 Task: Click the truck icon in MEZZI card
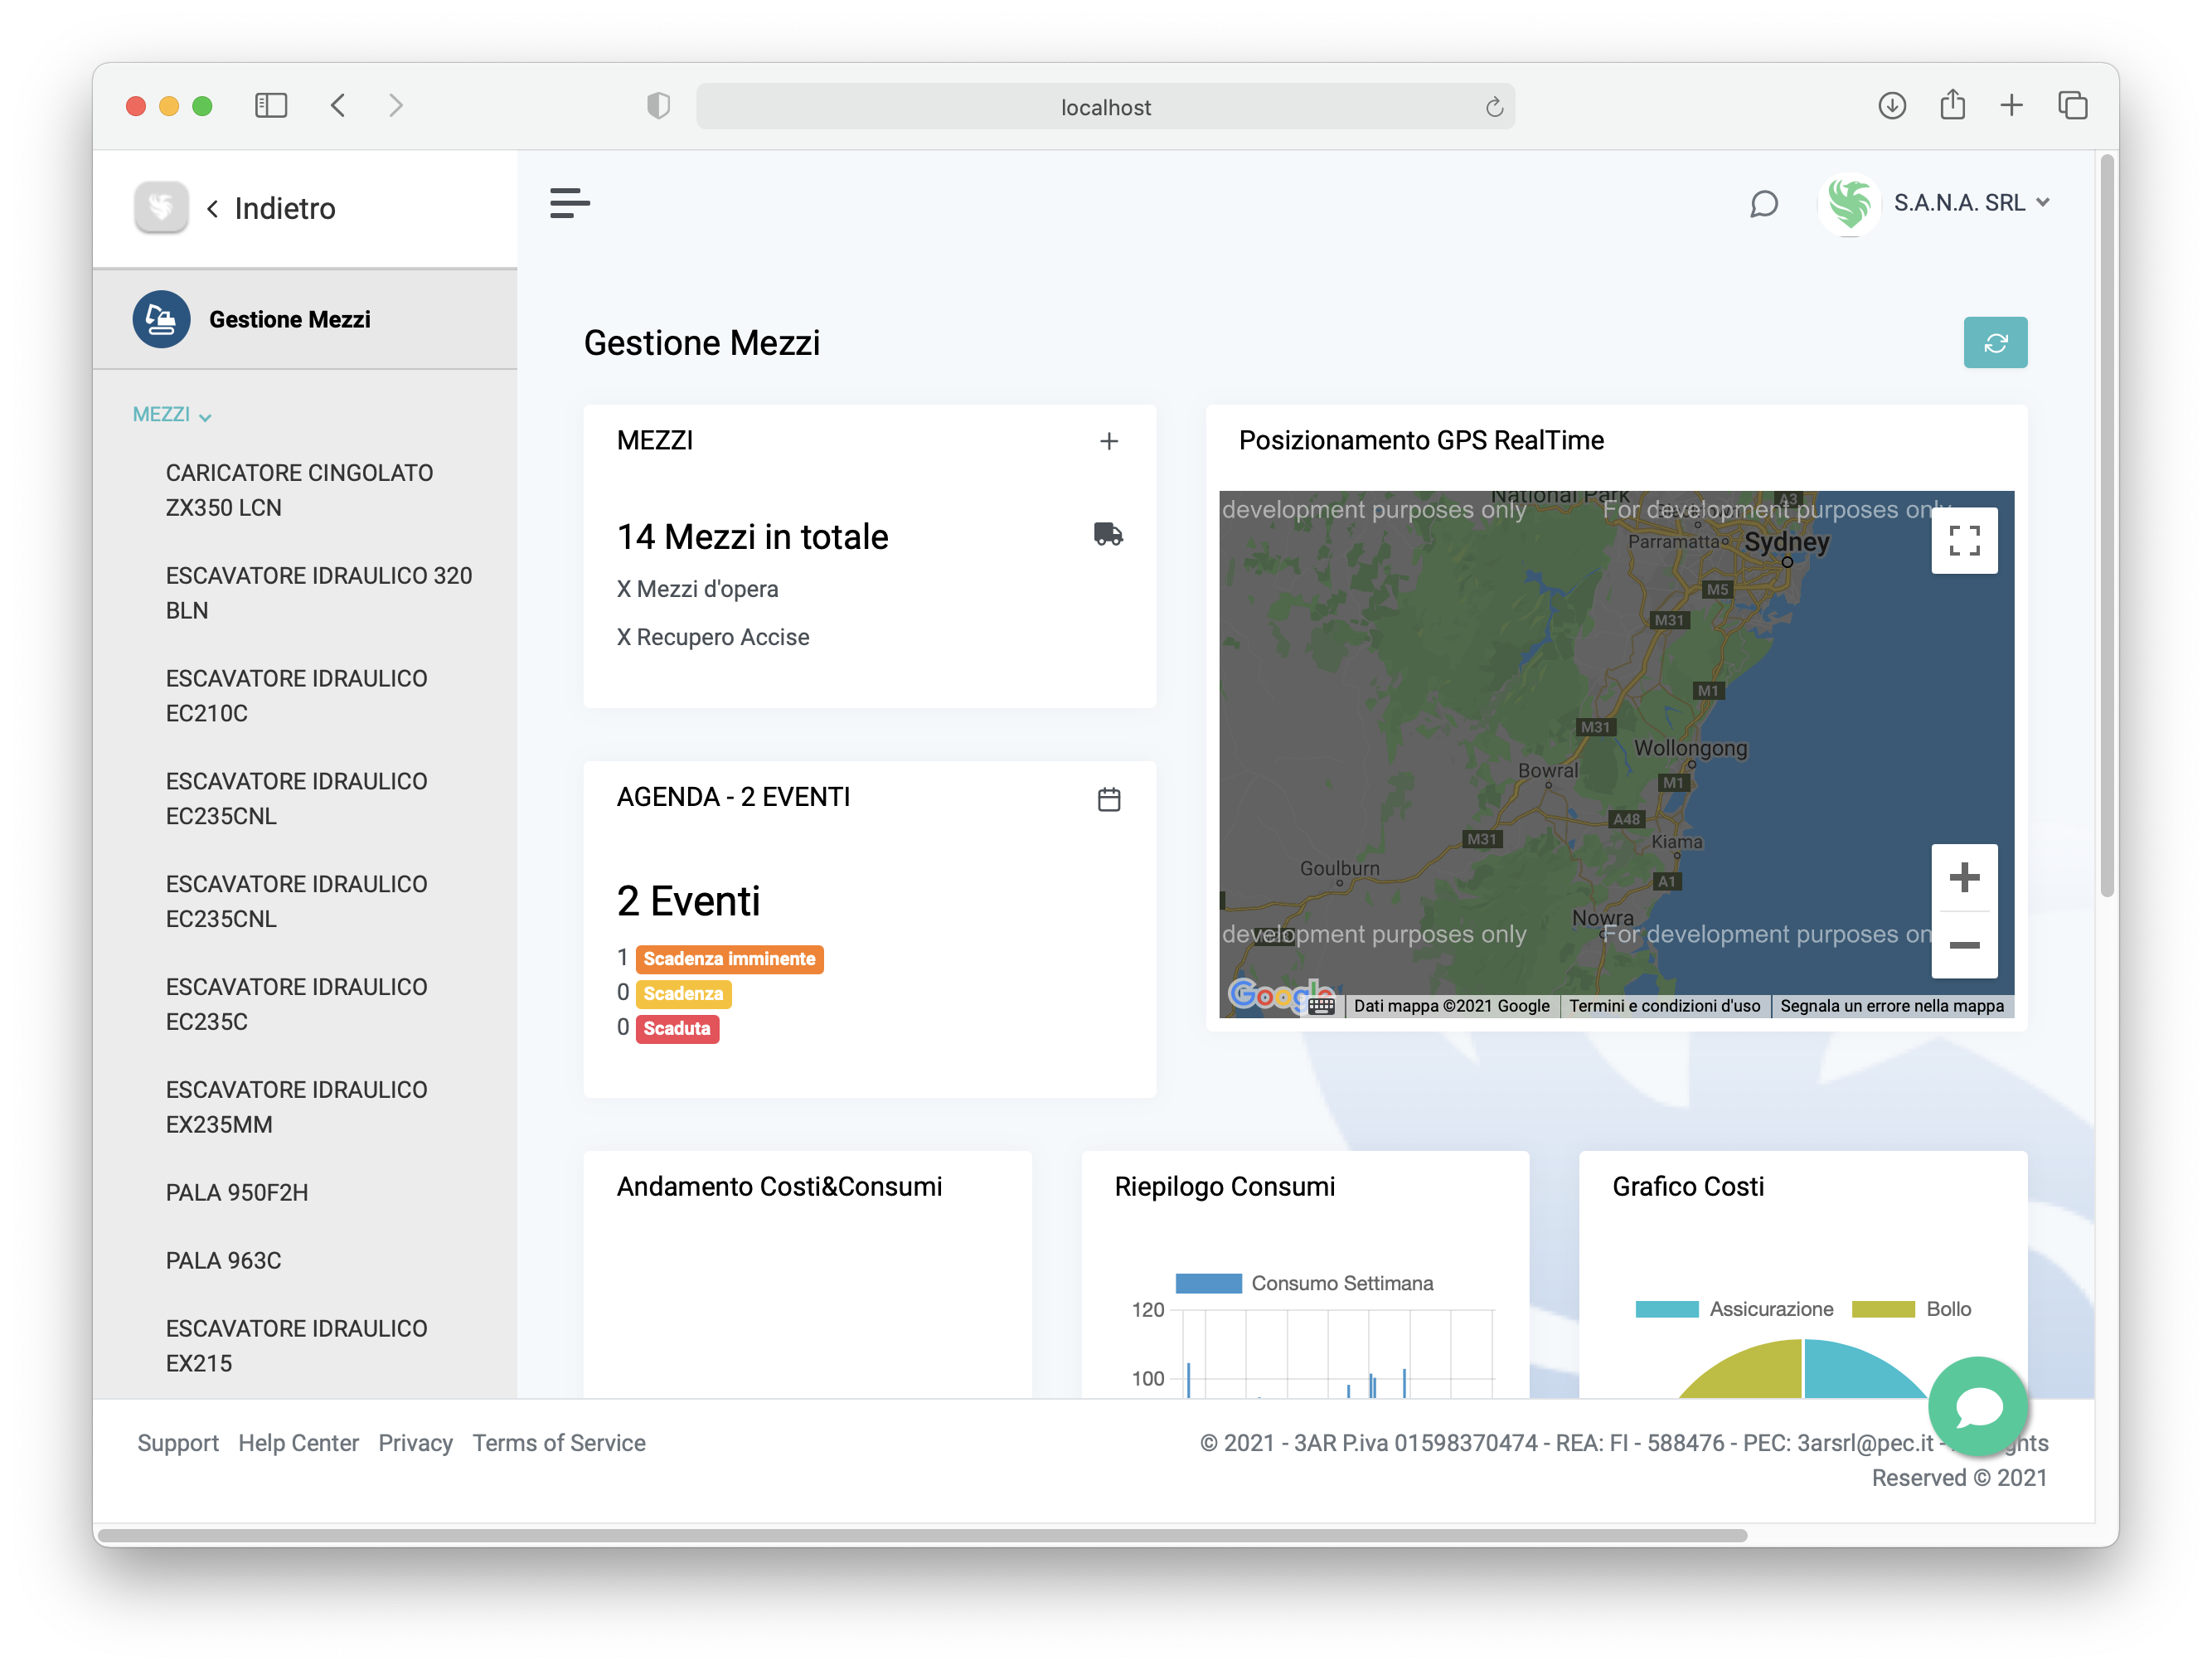point(1108,534)
